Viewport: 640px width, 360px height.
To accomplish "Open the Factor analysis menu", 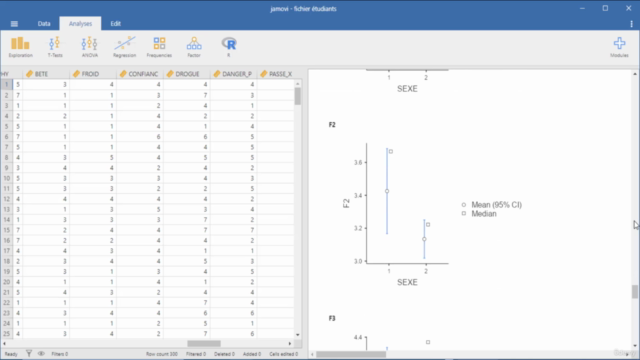I will [x=194, y=47].
